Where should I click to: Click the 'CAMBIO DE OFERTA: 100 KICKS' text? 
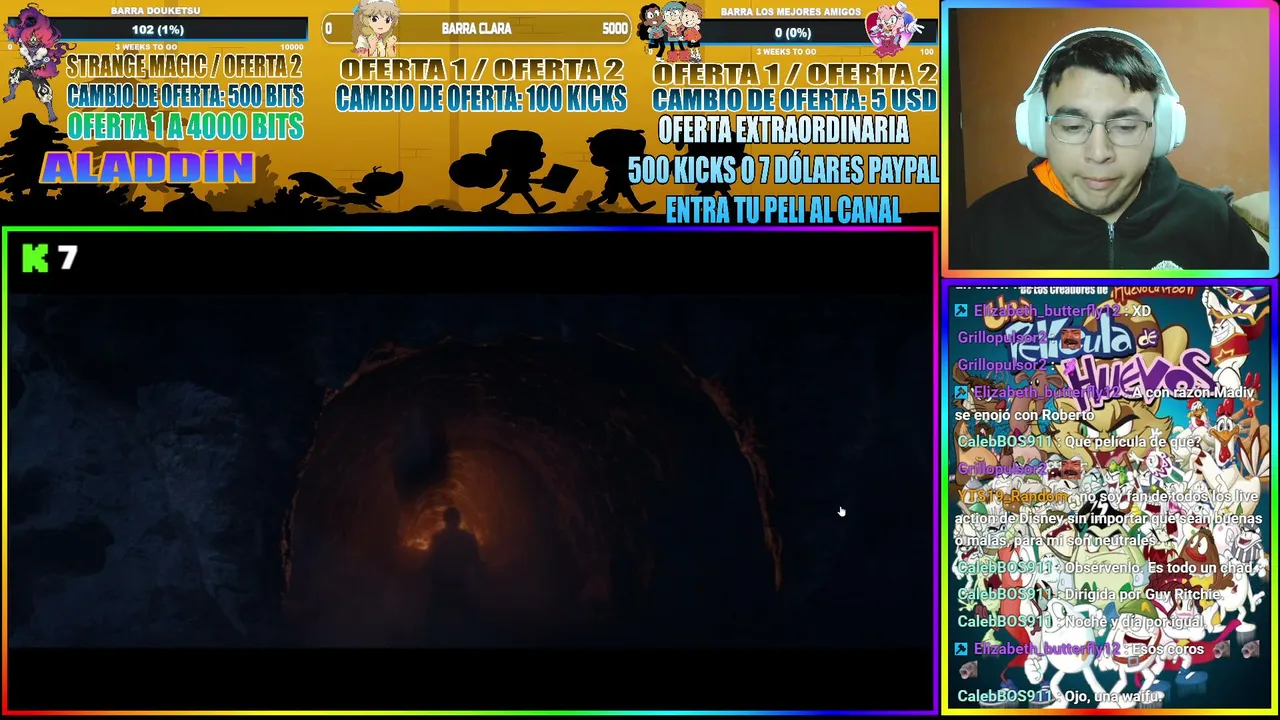click(481, 98)
